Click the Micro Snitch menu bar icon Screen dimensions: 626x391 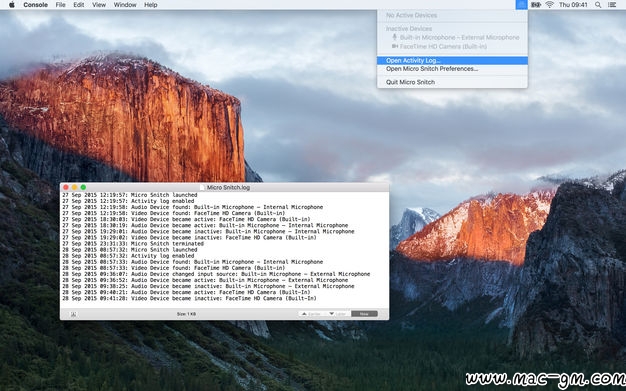pyautogui.click(x=521, y=5)
